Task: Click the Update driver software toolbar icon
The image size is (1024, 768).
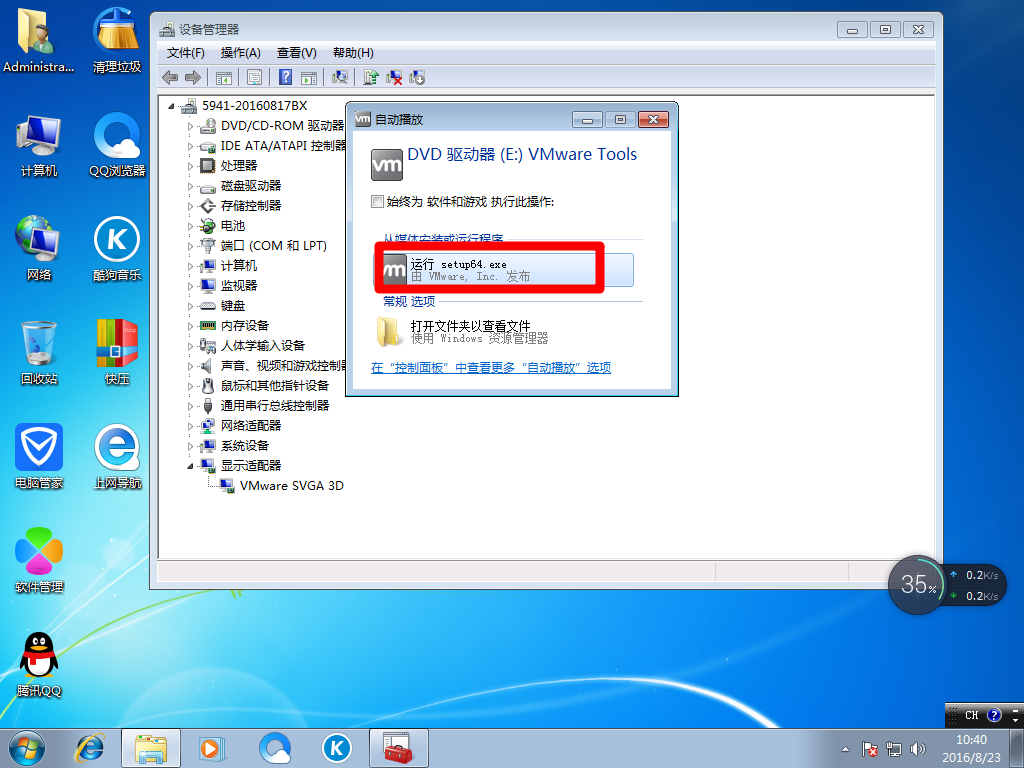Action: (x=371, y=78)
